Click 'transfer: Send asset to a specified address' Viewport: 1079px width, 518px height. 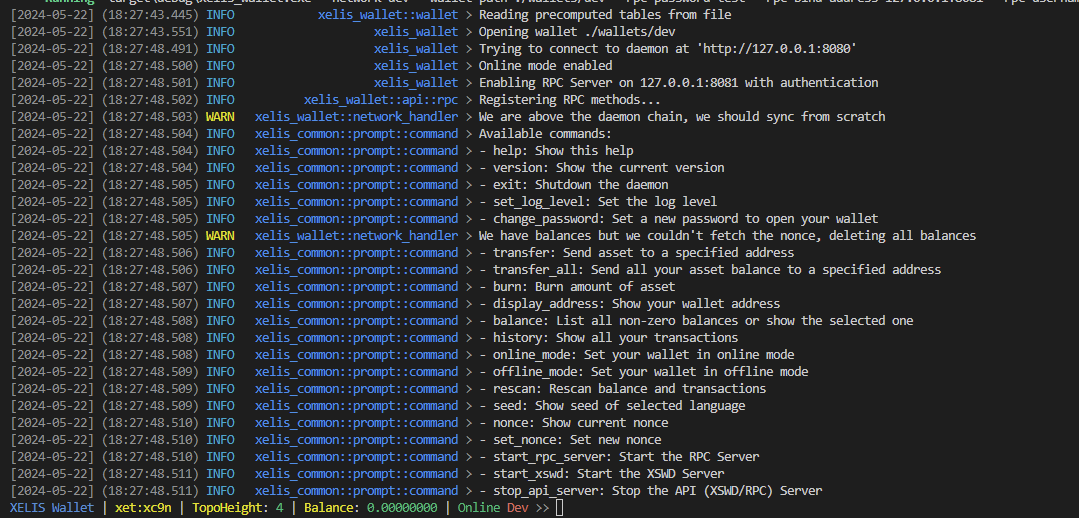click(637, 252)
